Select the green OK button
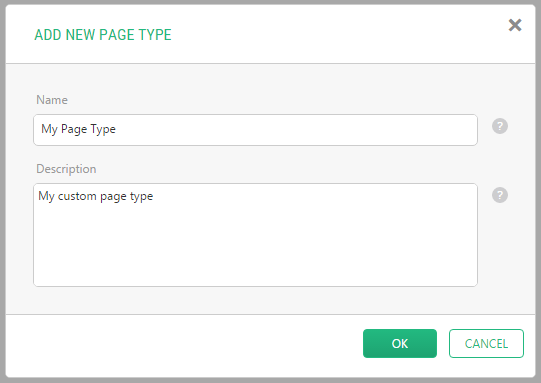 (x=400, y=343)
